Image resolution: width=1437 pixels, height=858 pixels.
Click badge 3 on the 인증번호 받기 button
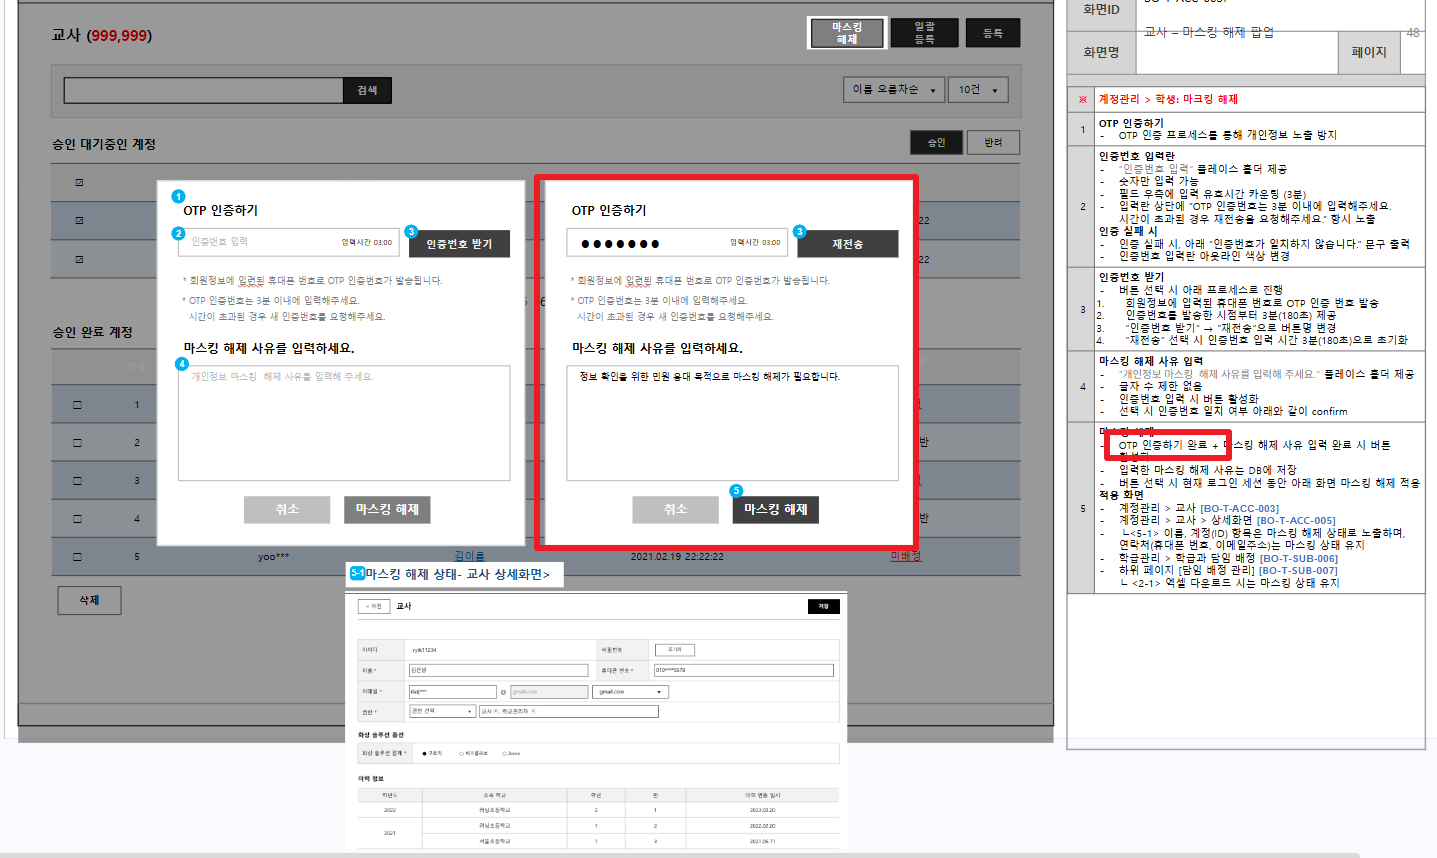coord(411,232)
